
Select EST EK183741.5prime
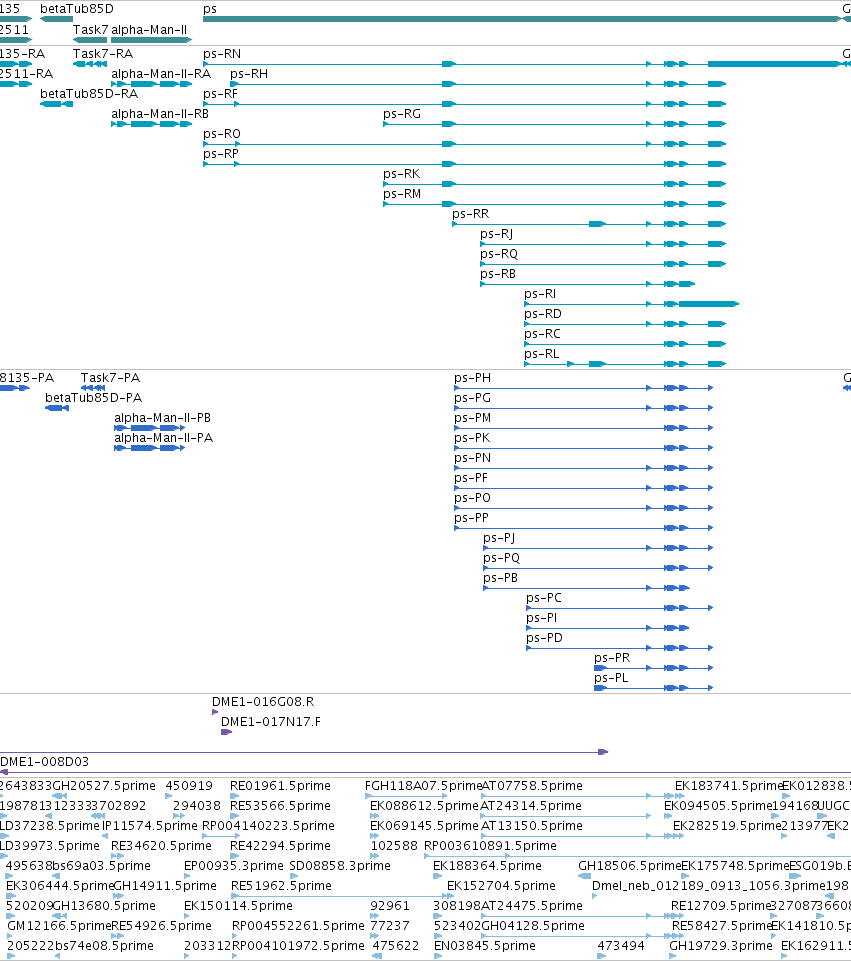point(680,796)
